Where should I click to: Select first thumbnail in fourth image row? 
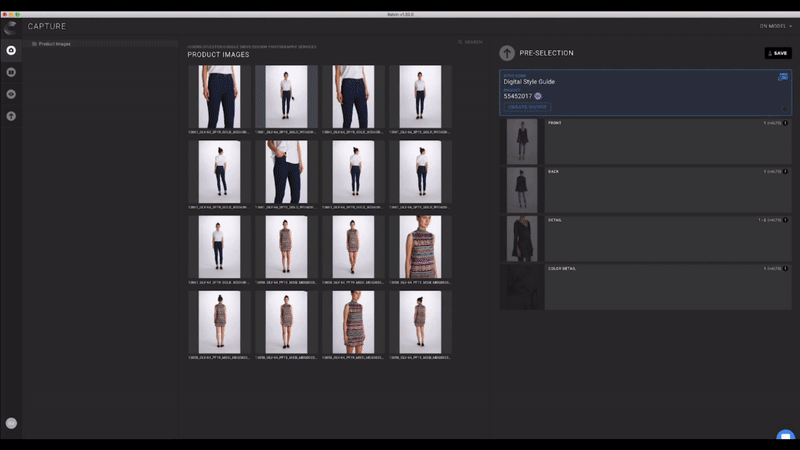tap(219, 322)
